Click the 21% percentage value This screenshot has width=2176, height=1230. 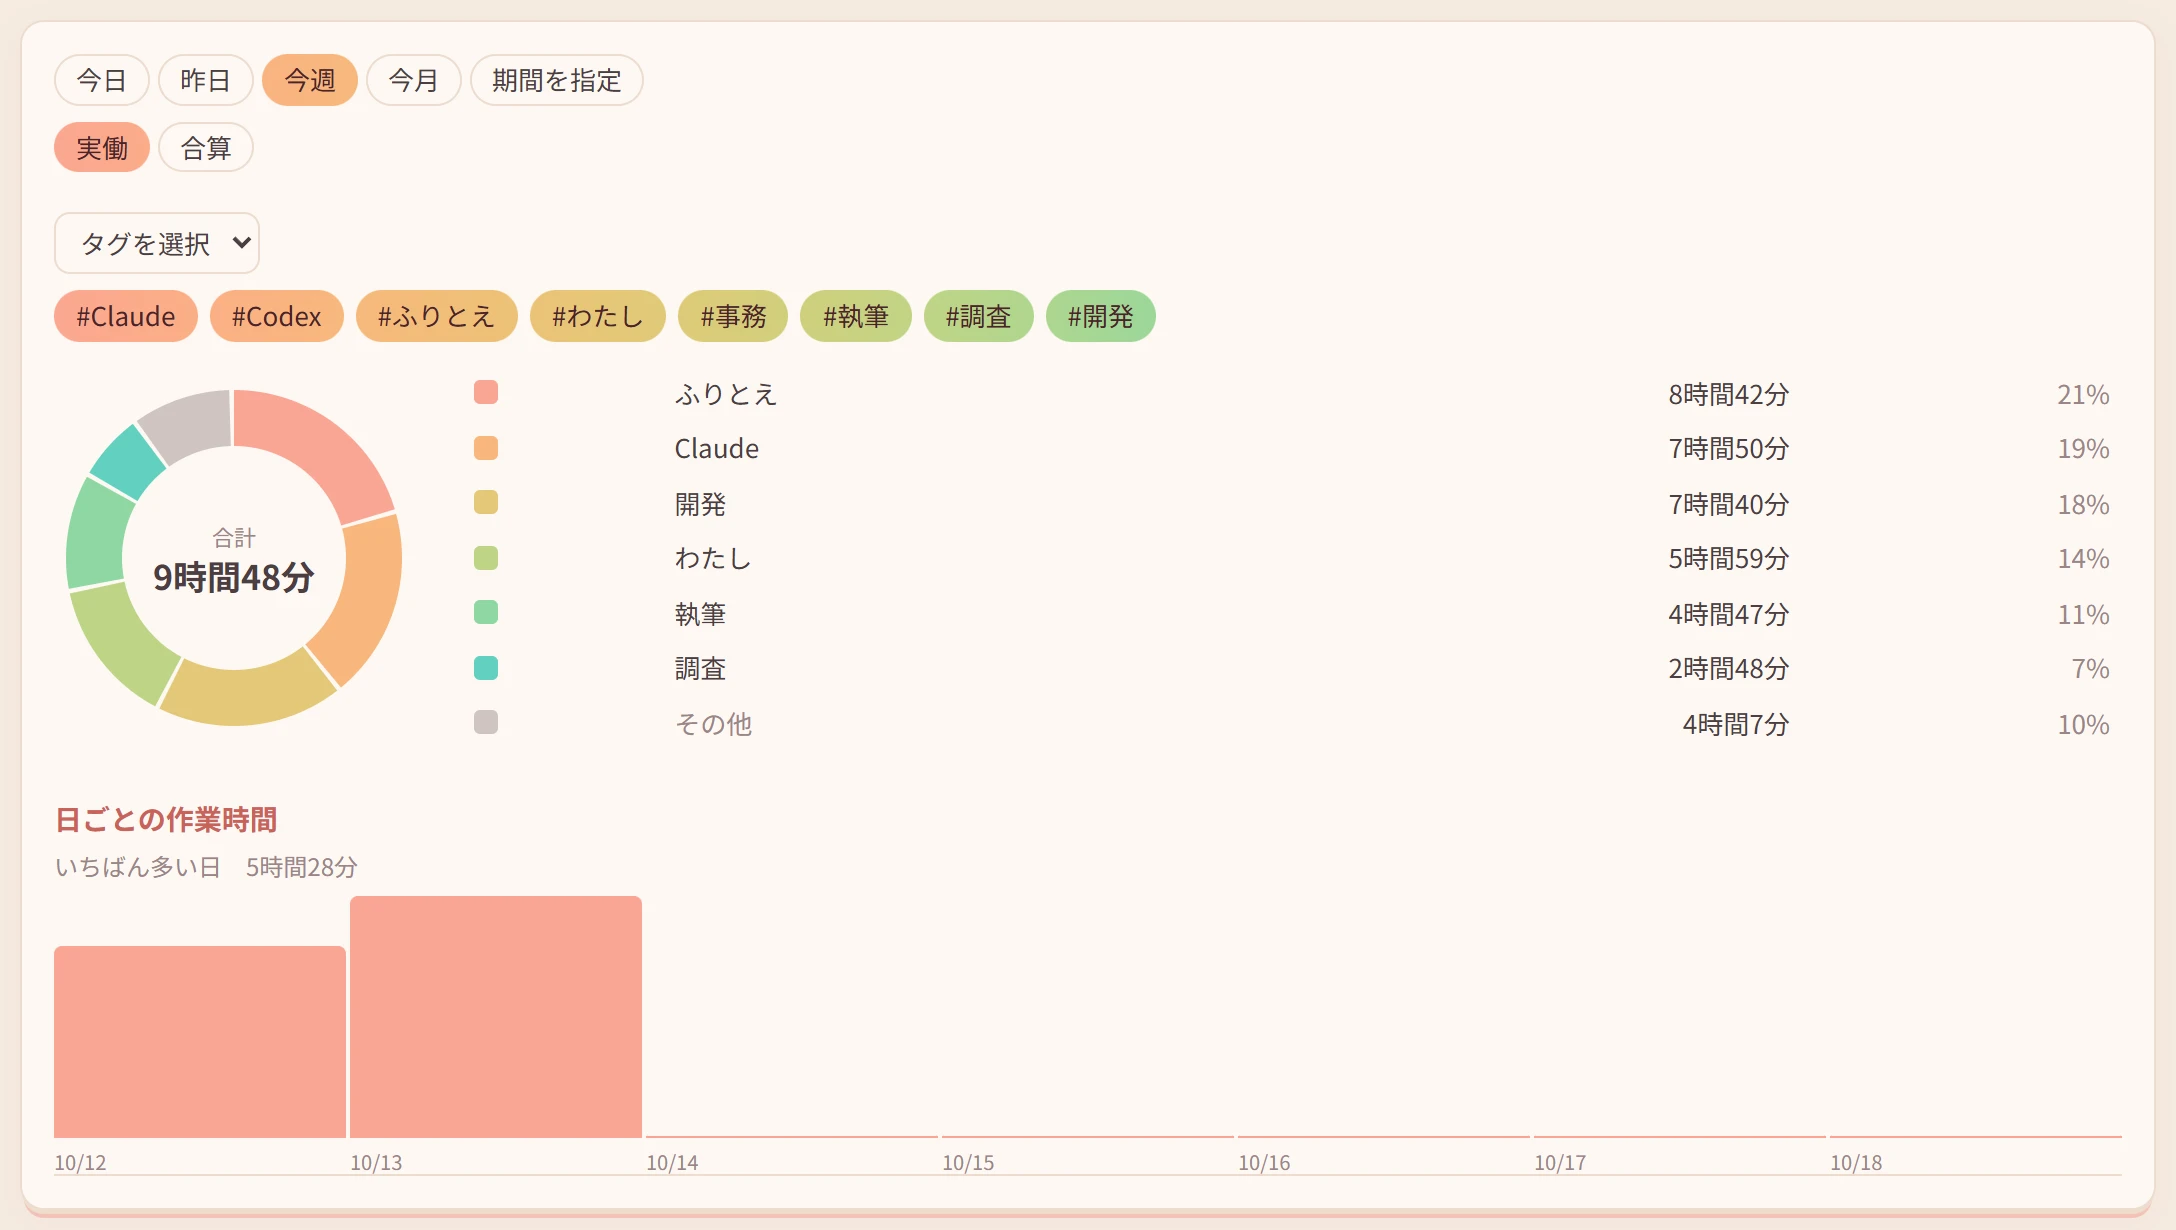point(2084,395)
